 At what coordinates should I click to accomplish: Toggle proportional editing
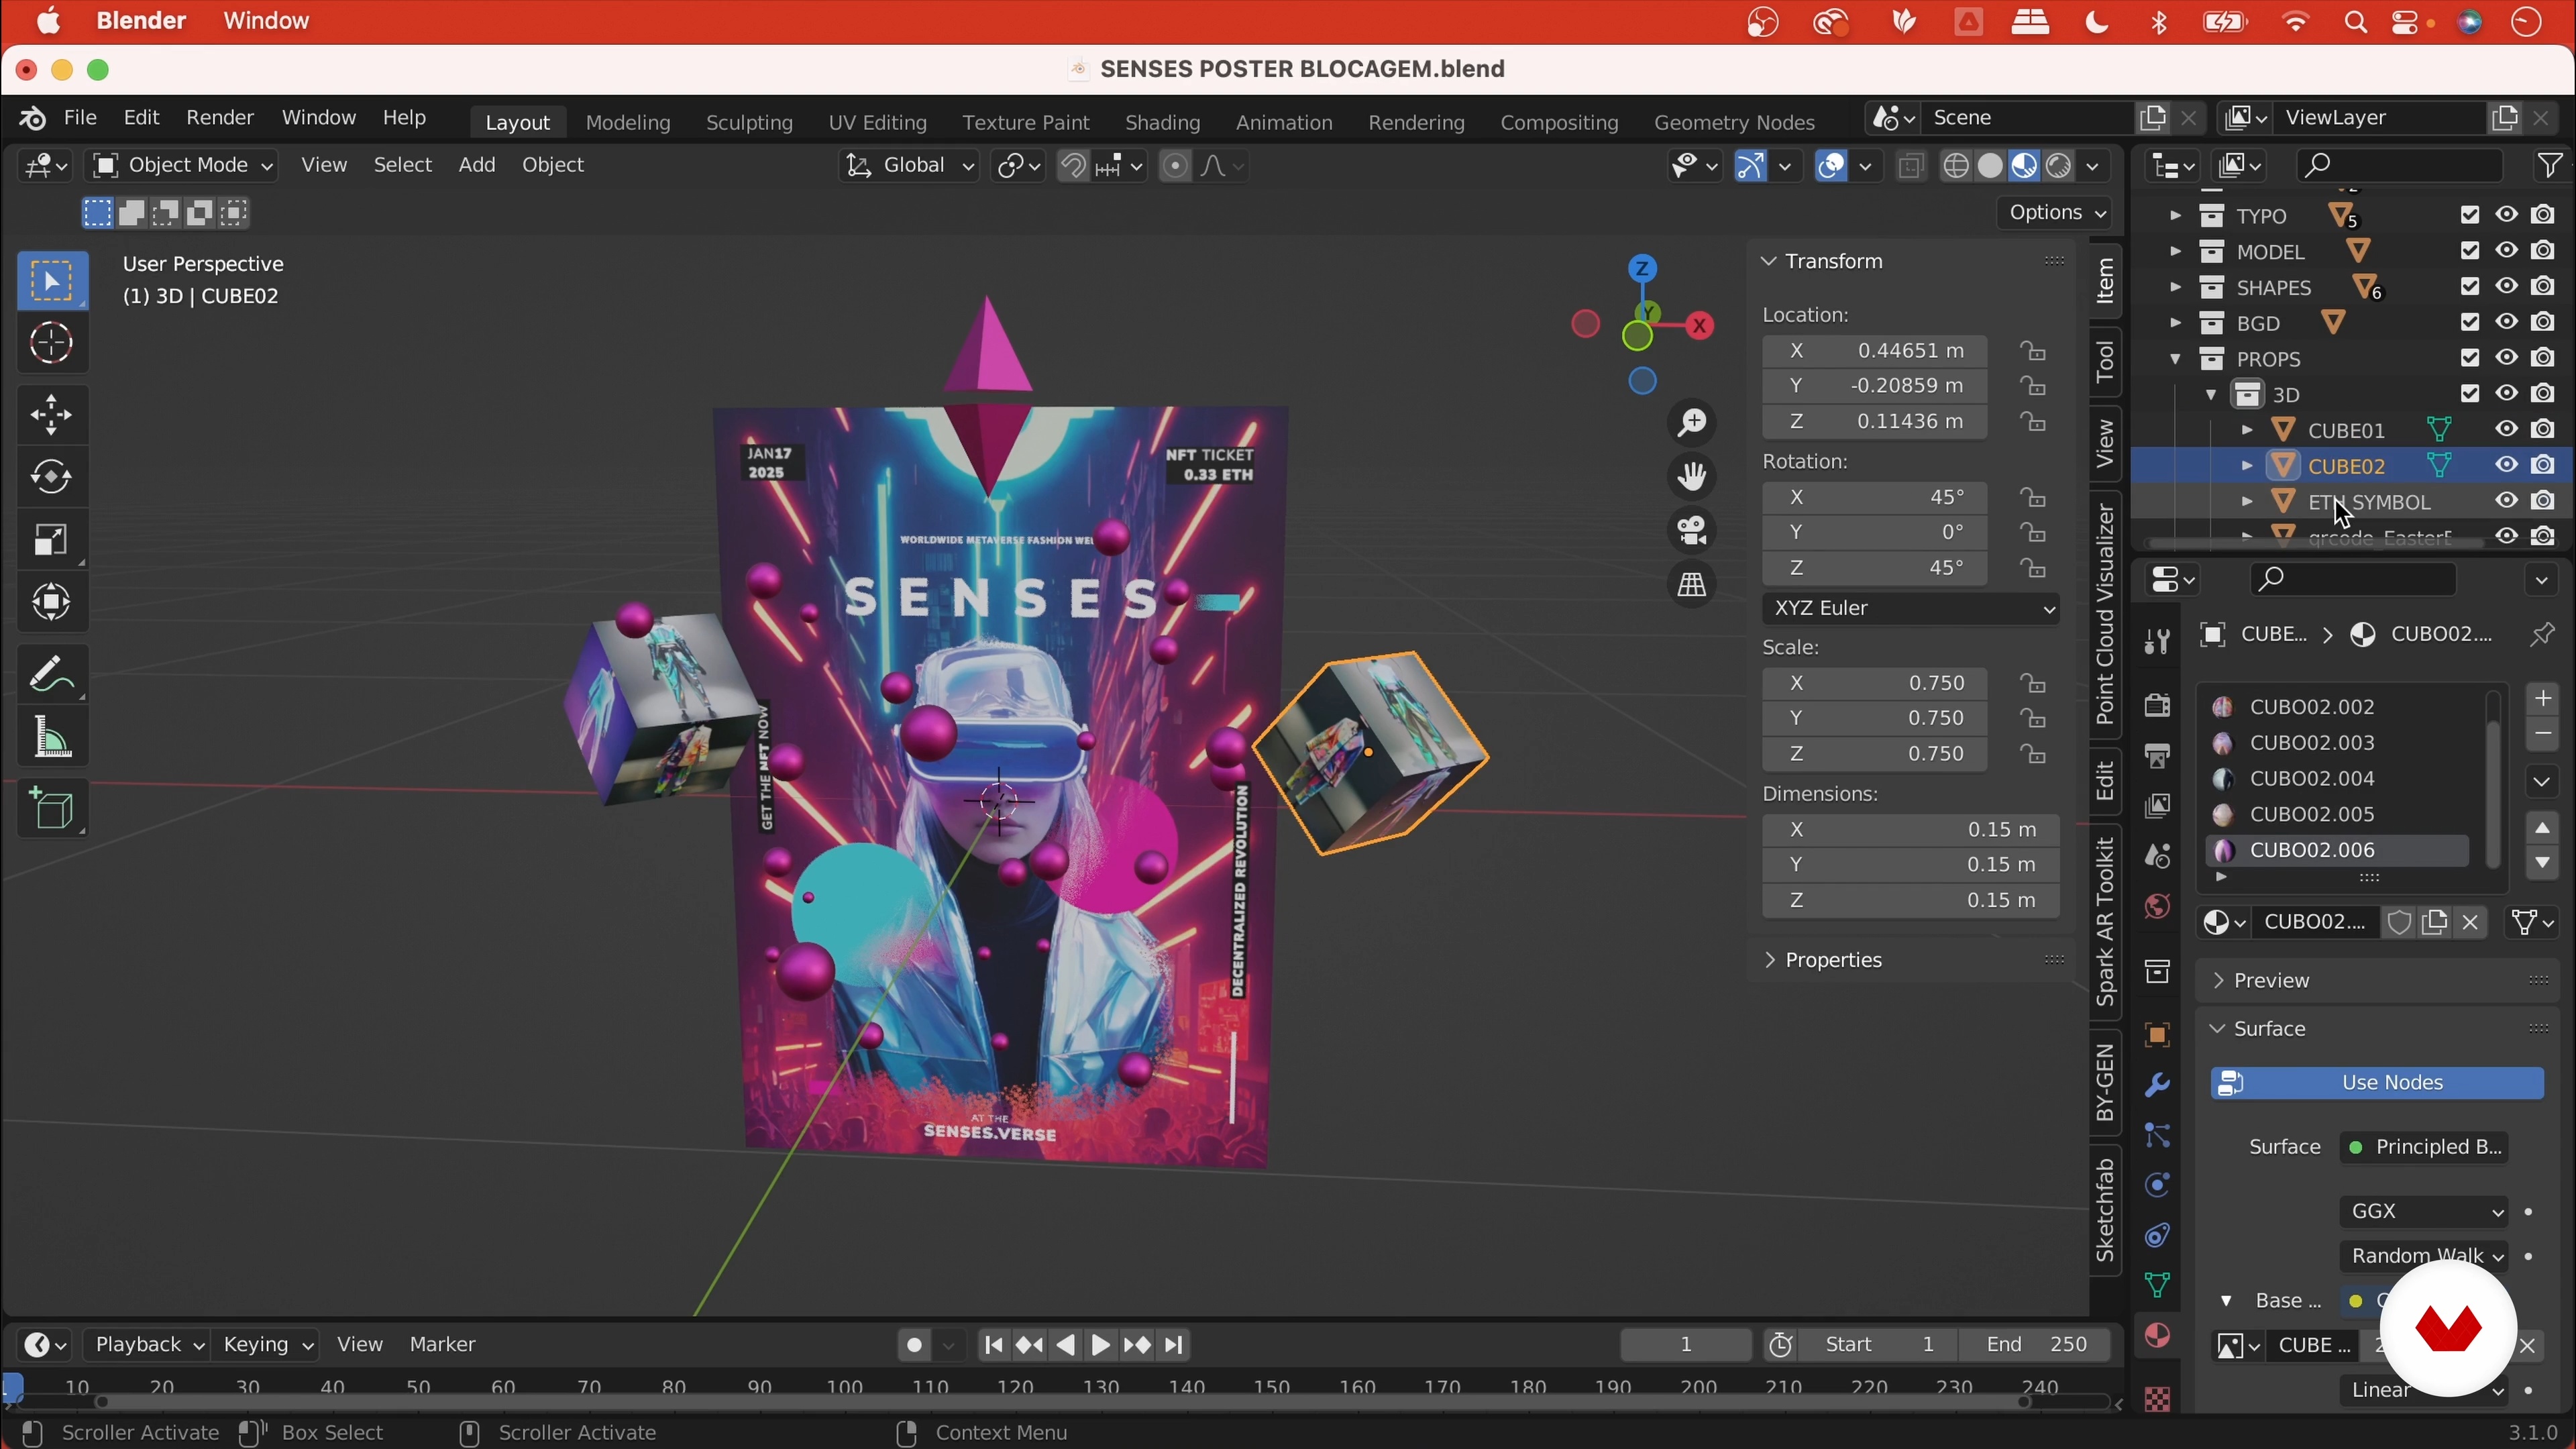(x=1176, y=166)
